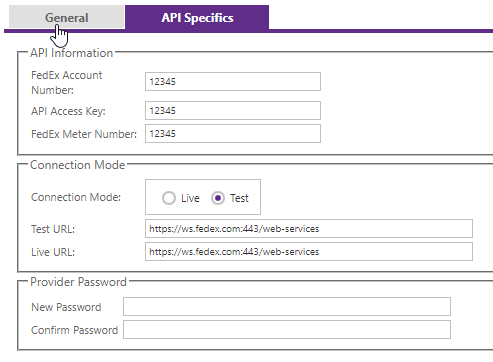Viewport: 493px width, 362px height.
Task: Select the API Specifics tab
Action: pyautogui.click(x=197, y=17)
